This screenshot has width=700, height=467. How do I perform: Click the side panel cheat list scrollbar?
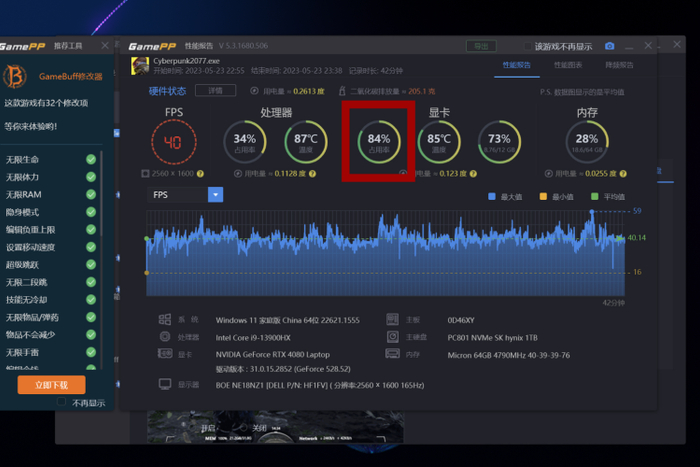click(102, 193)
